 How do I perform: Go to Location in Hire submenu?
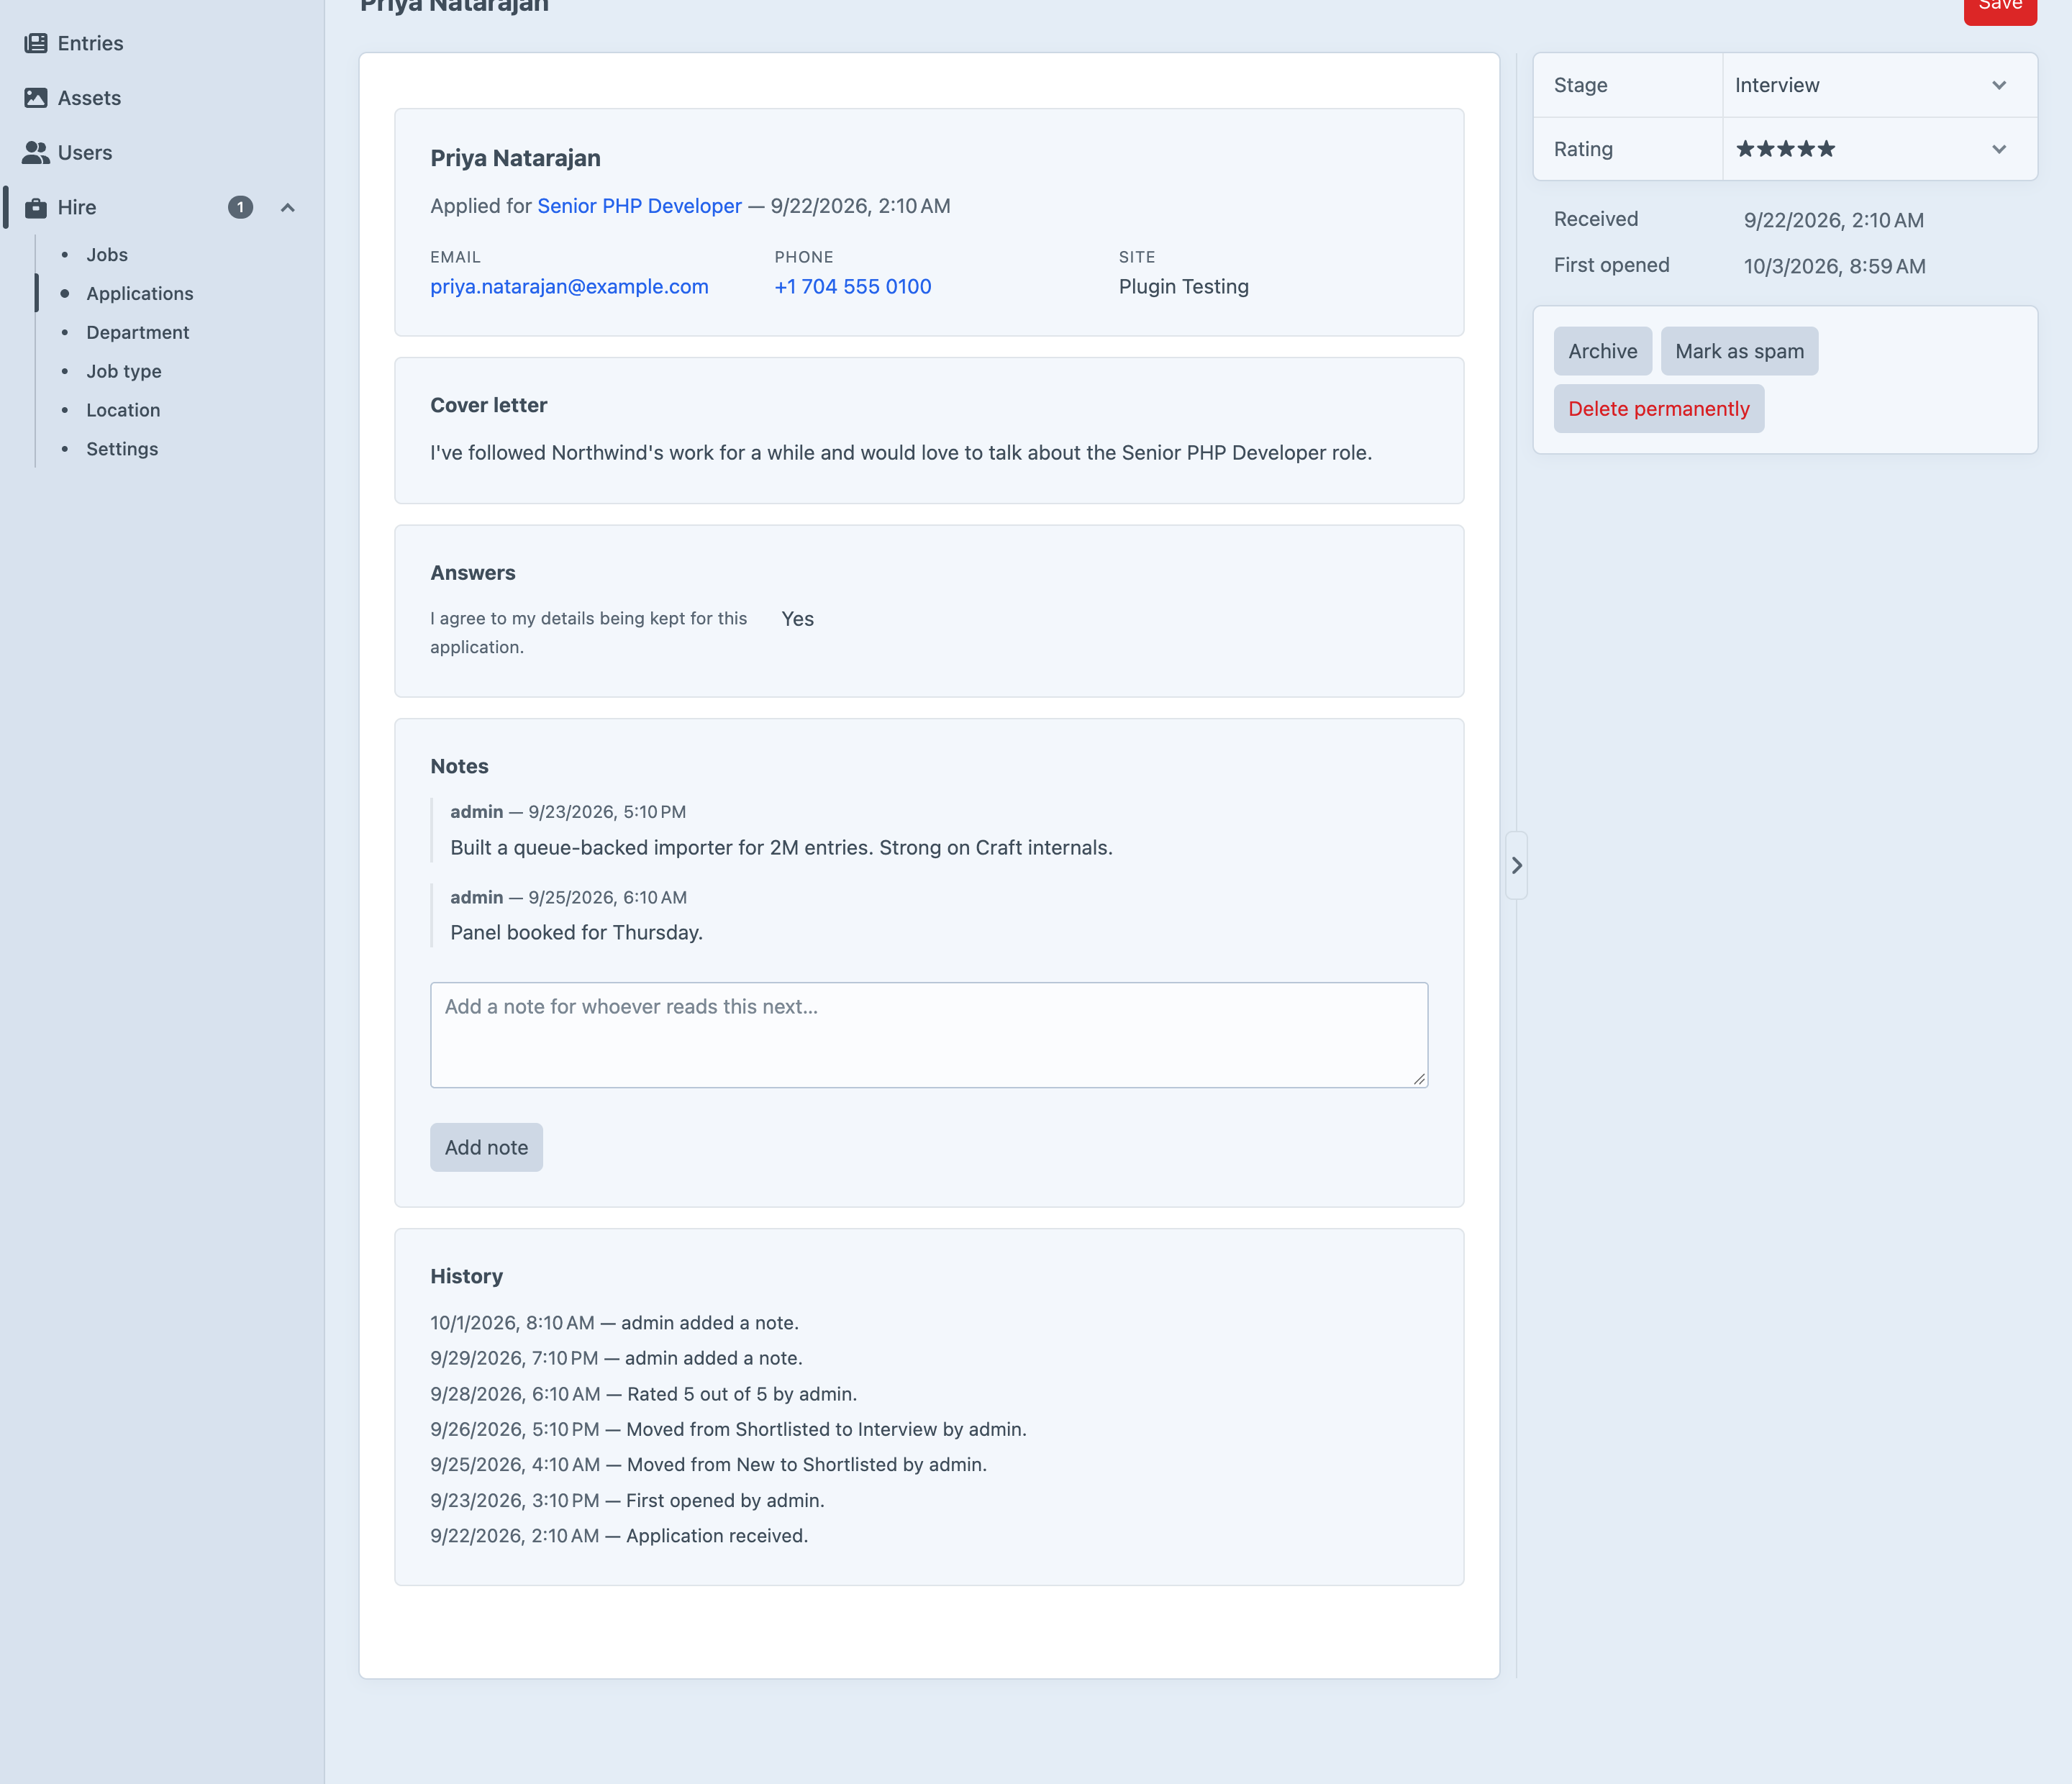[123, 410]
